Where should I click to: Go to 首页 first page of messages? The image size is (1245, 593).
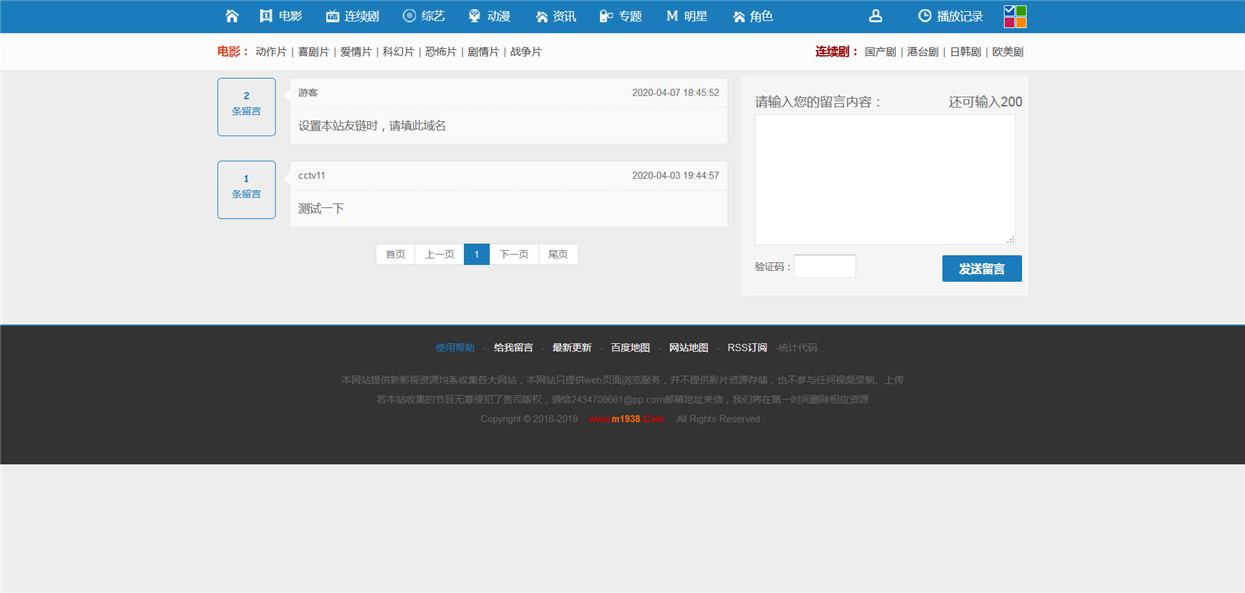coord(396,254)
